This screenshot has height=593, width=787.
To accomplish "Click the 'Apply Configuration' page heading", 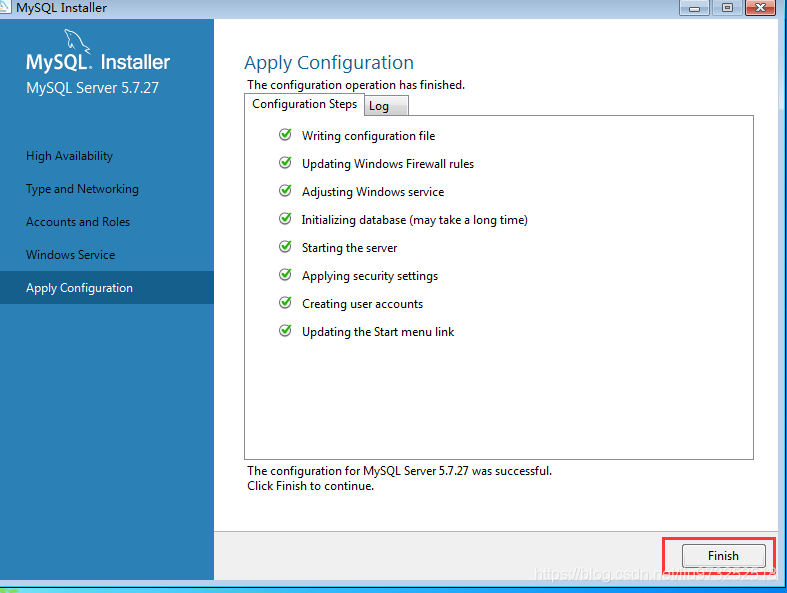I will [329, 63].
